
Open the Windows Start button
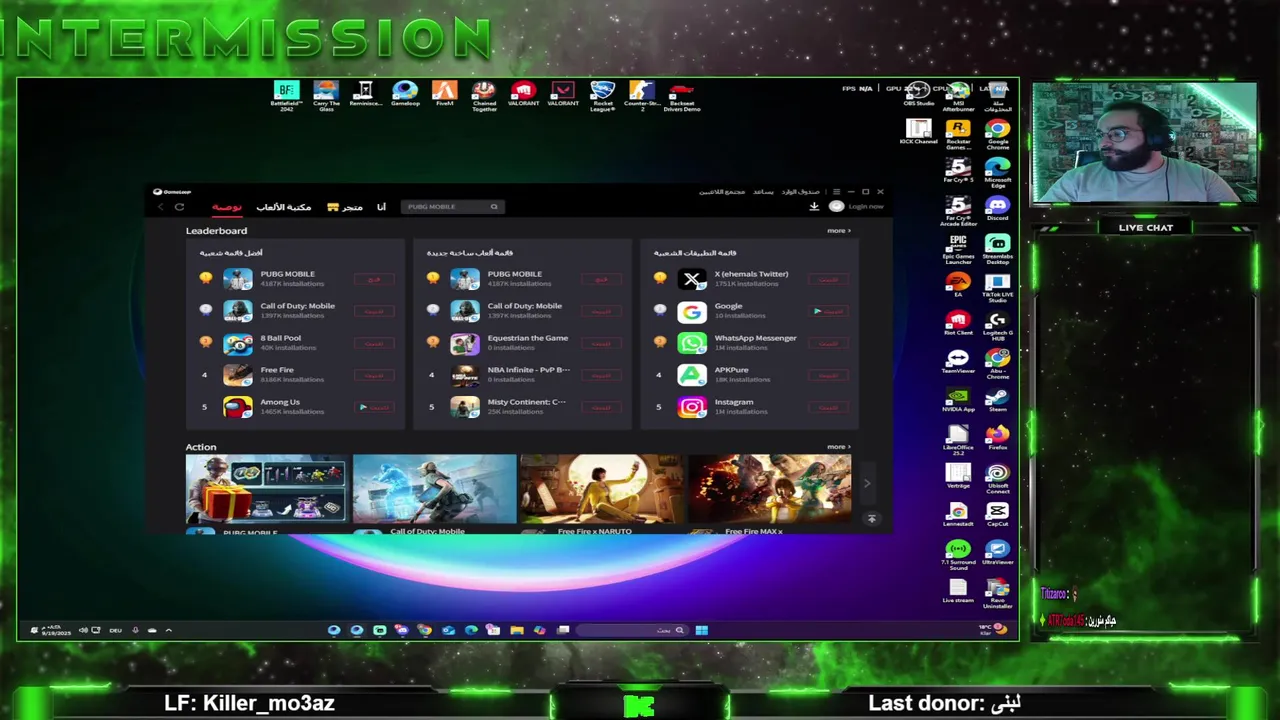click(701, 630)
